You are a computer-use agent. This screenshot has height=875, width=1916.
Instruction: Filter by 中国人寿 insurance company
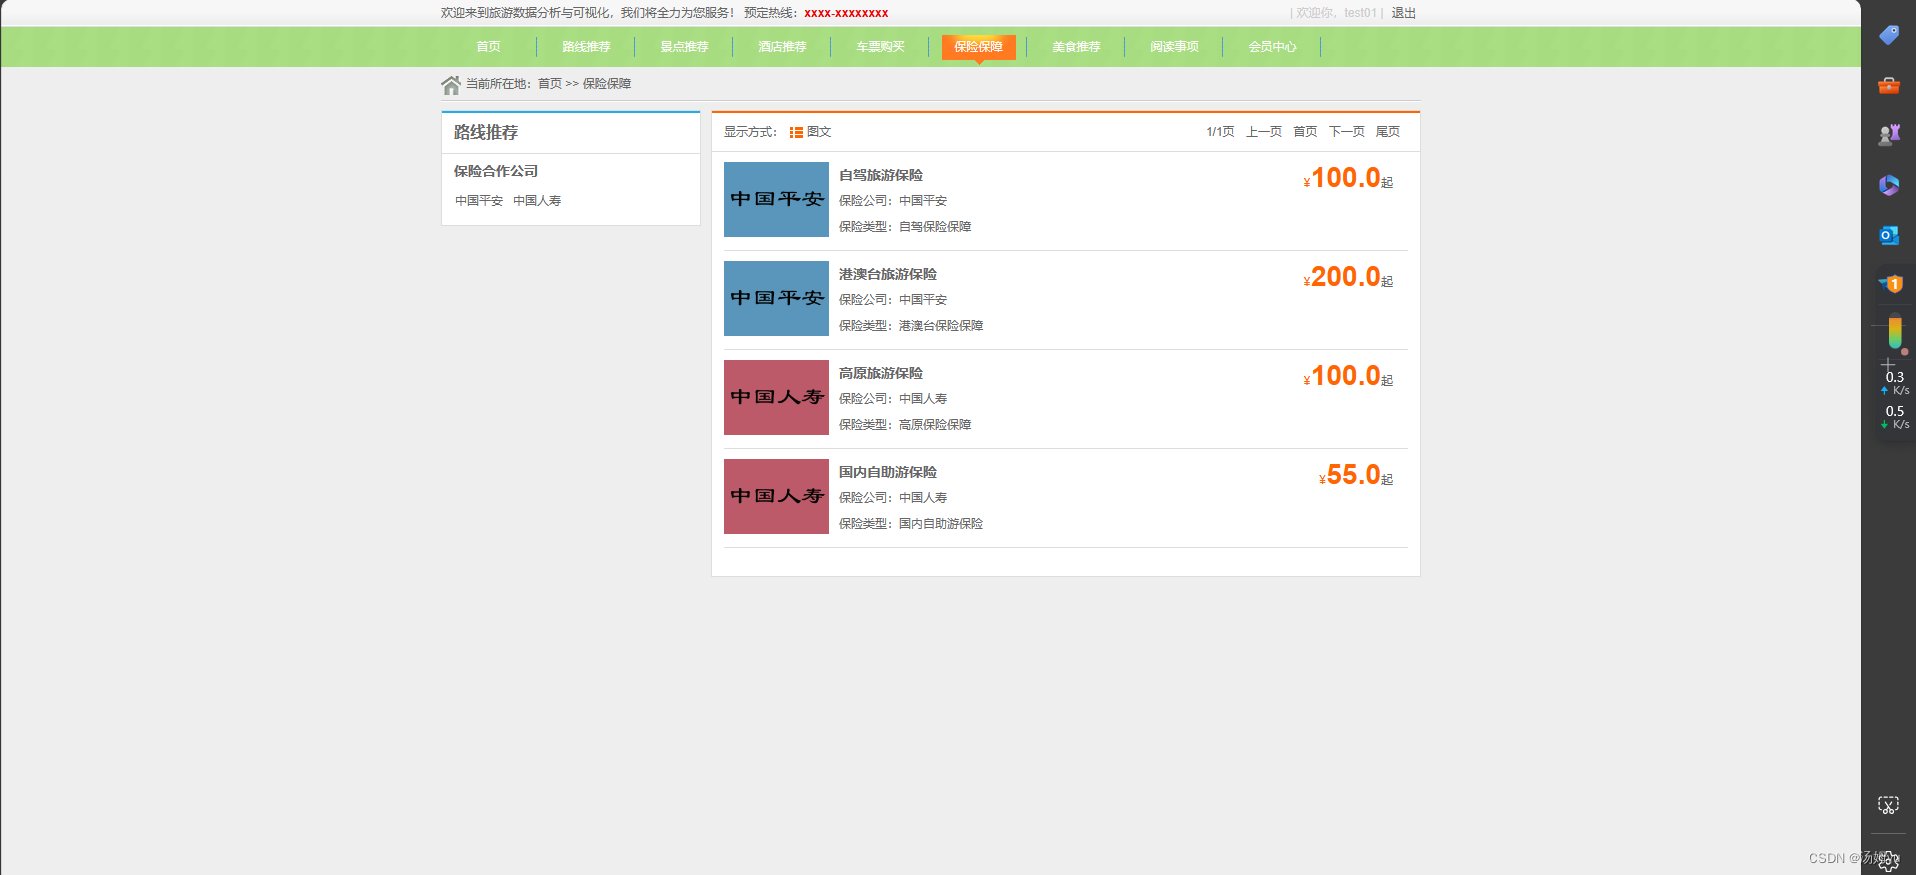pos(537,201)
